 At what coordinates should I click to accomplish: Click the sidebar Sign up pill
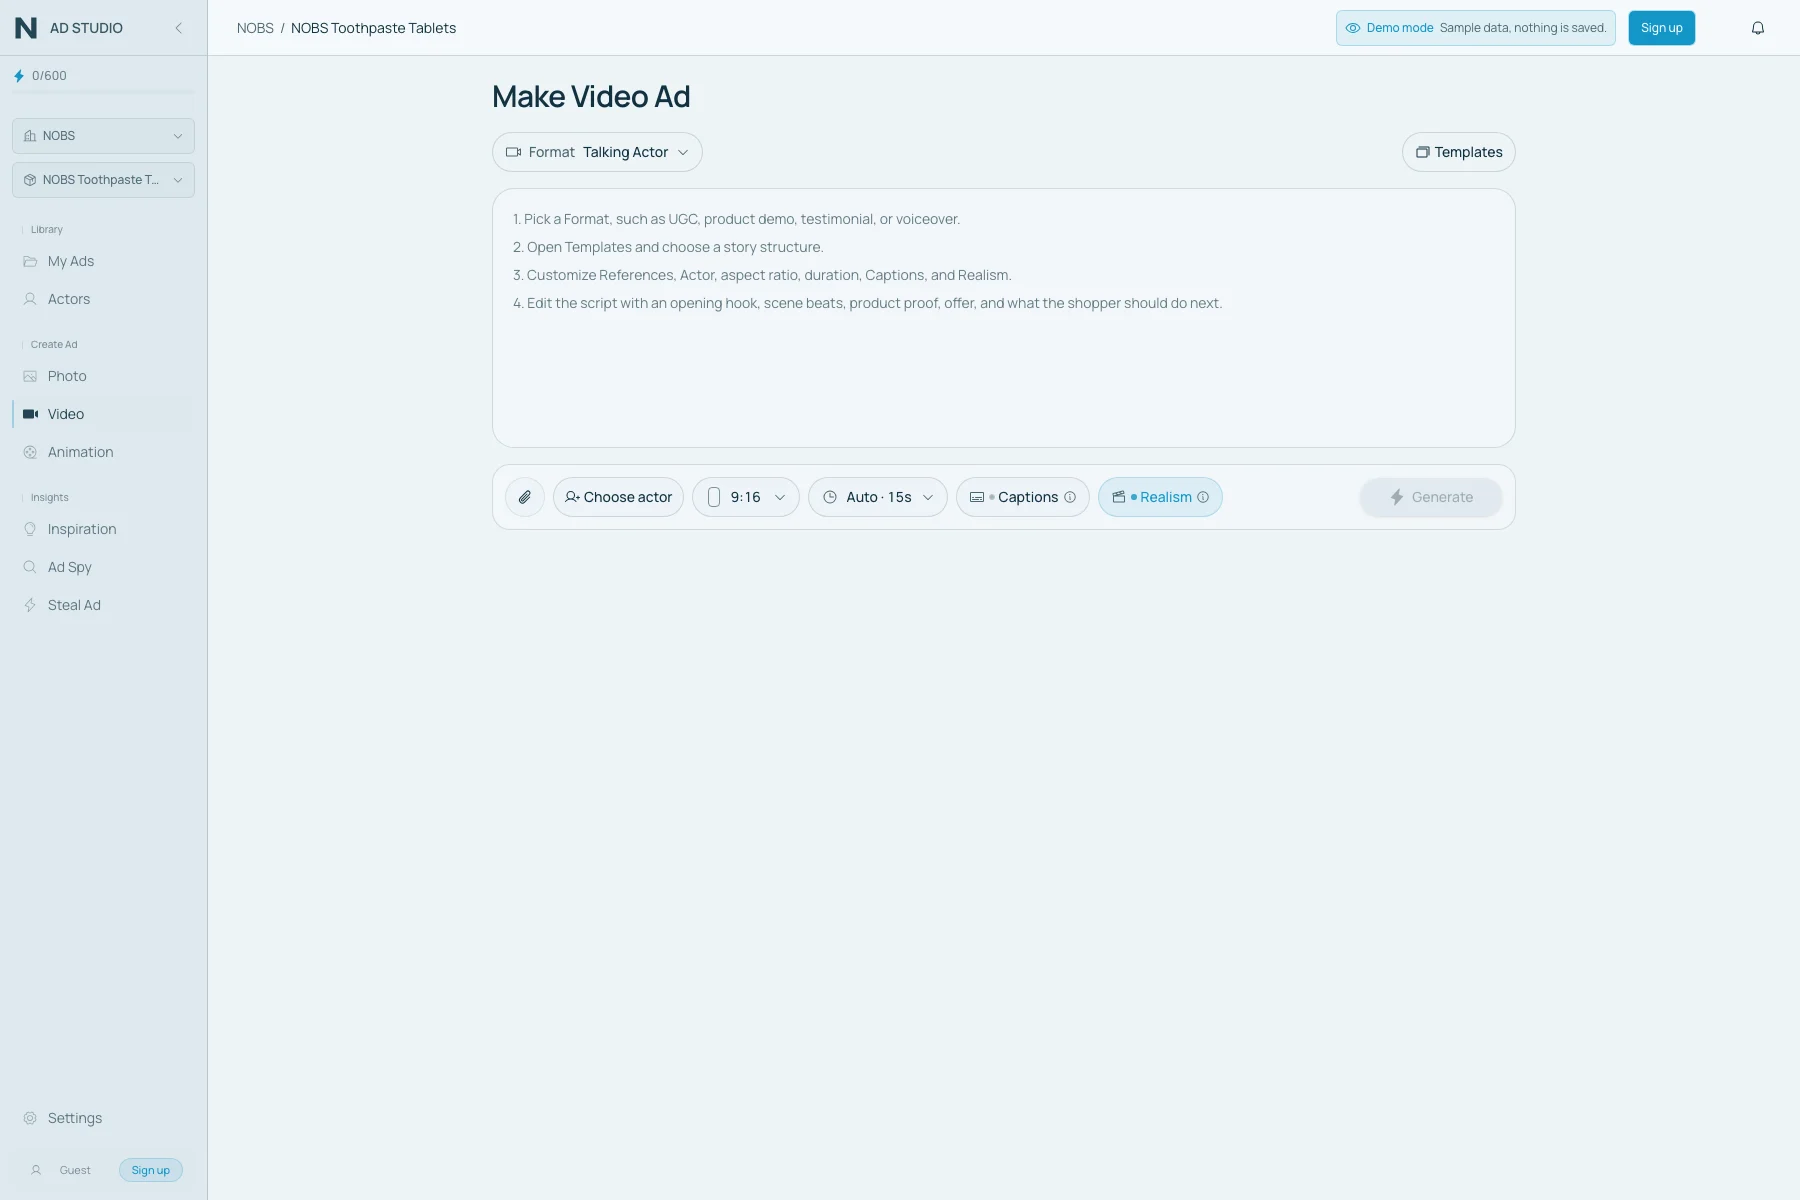151,1170
